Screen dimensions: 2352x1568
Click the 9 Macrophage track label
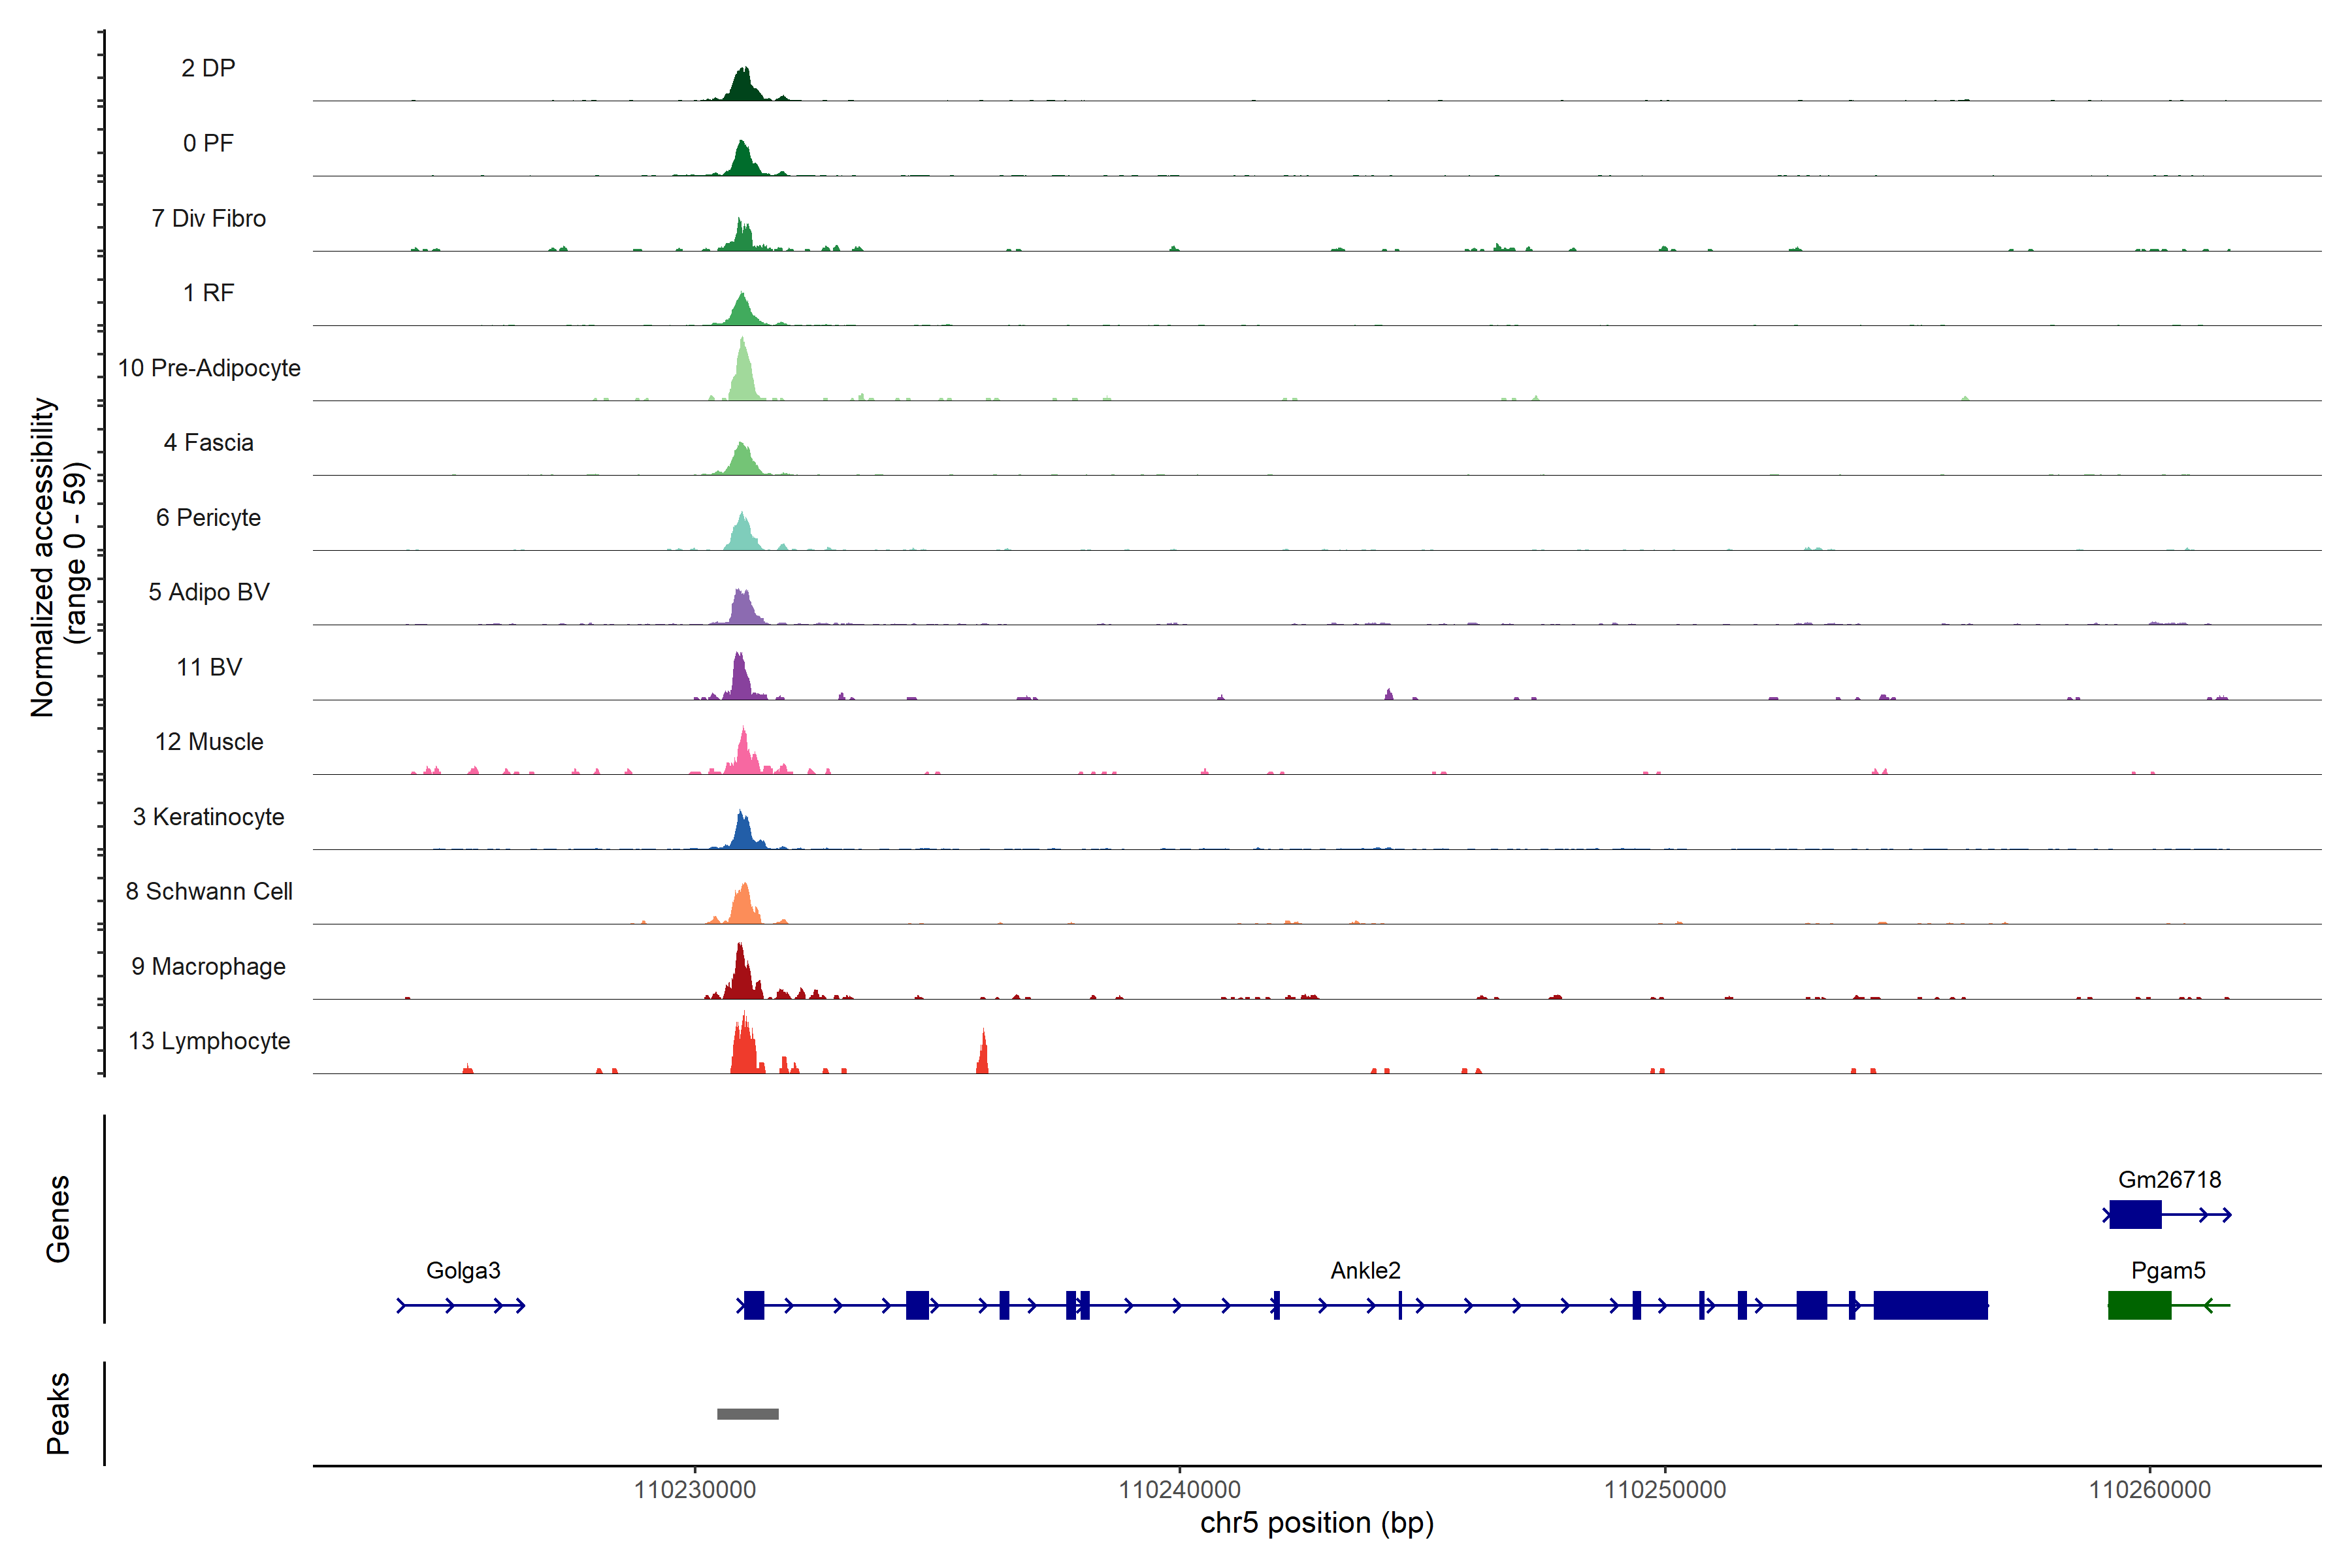(x=208, y=966)
